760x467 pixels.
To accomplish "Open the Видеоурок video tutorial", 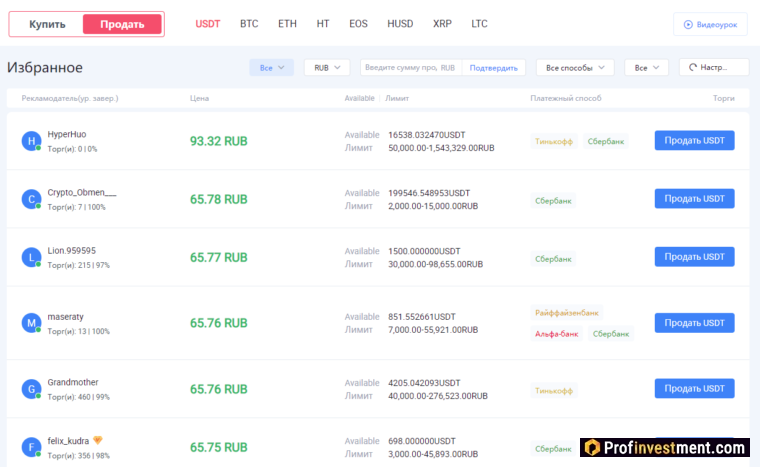I will pos(710,24).
